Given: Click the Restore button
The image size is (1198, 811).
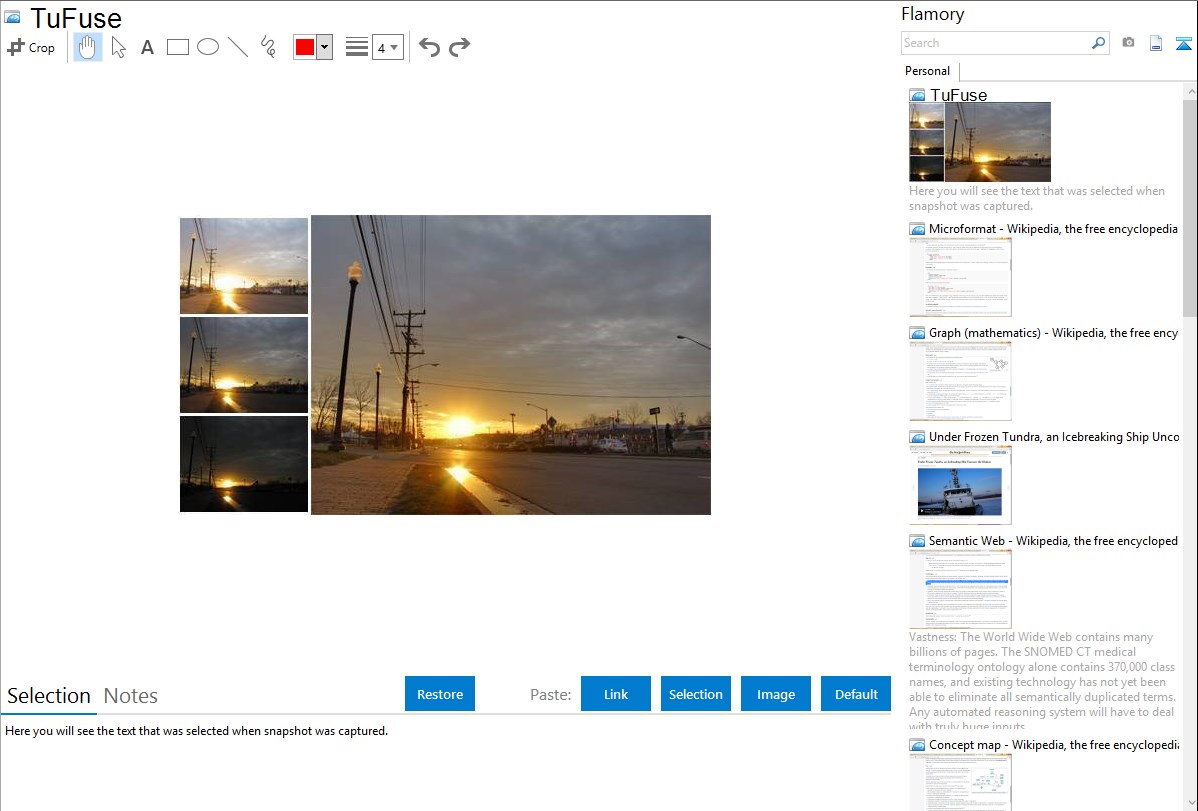Looking at the screenshot, I should click(x=440, y=694).
